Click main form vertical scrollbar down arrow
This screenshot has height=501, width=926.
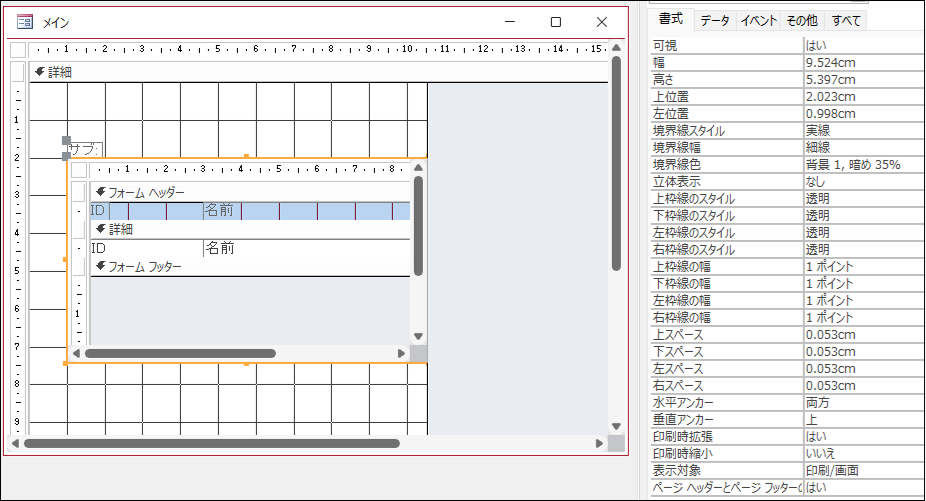(x=616, y=427)
